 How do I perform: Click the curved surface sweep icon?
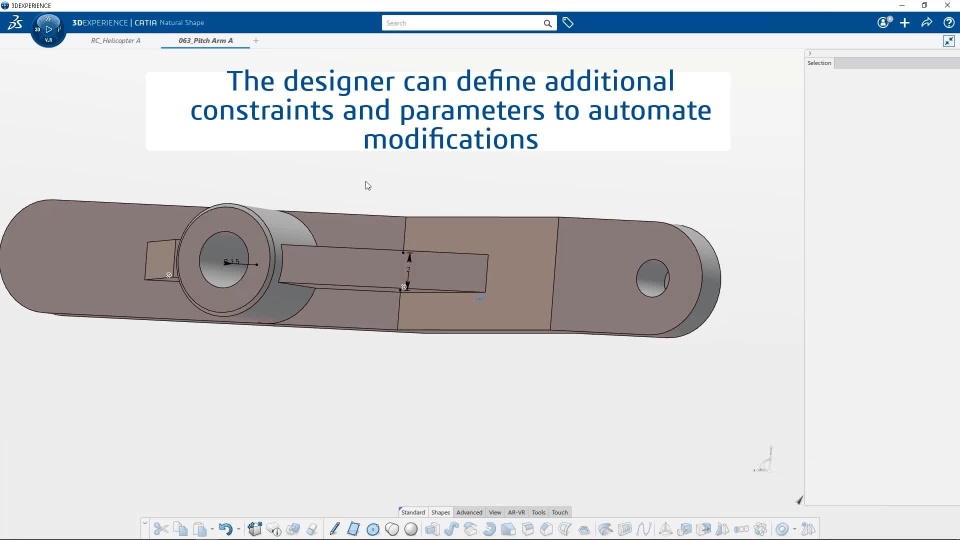606,529
